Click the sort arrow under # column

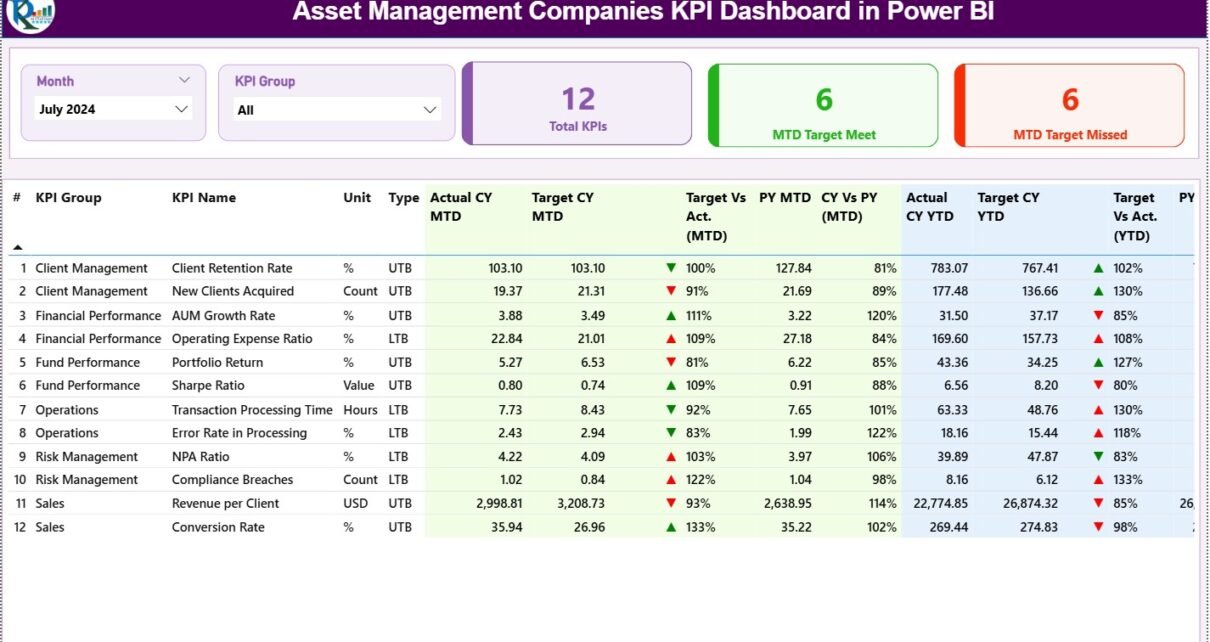(x=17, y=247)
